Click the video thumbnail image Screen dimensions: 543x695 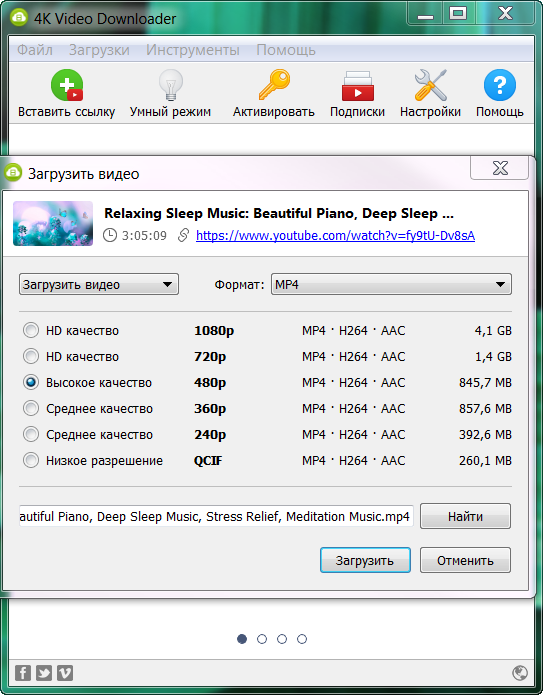tap(53, 223)
